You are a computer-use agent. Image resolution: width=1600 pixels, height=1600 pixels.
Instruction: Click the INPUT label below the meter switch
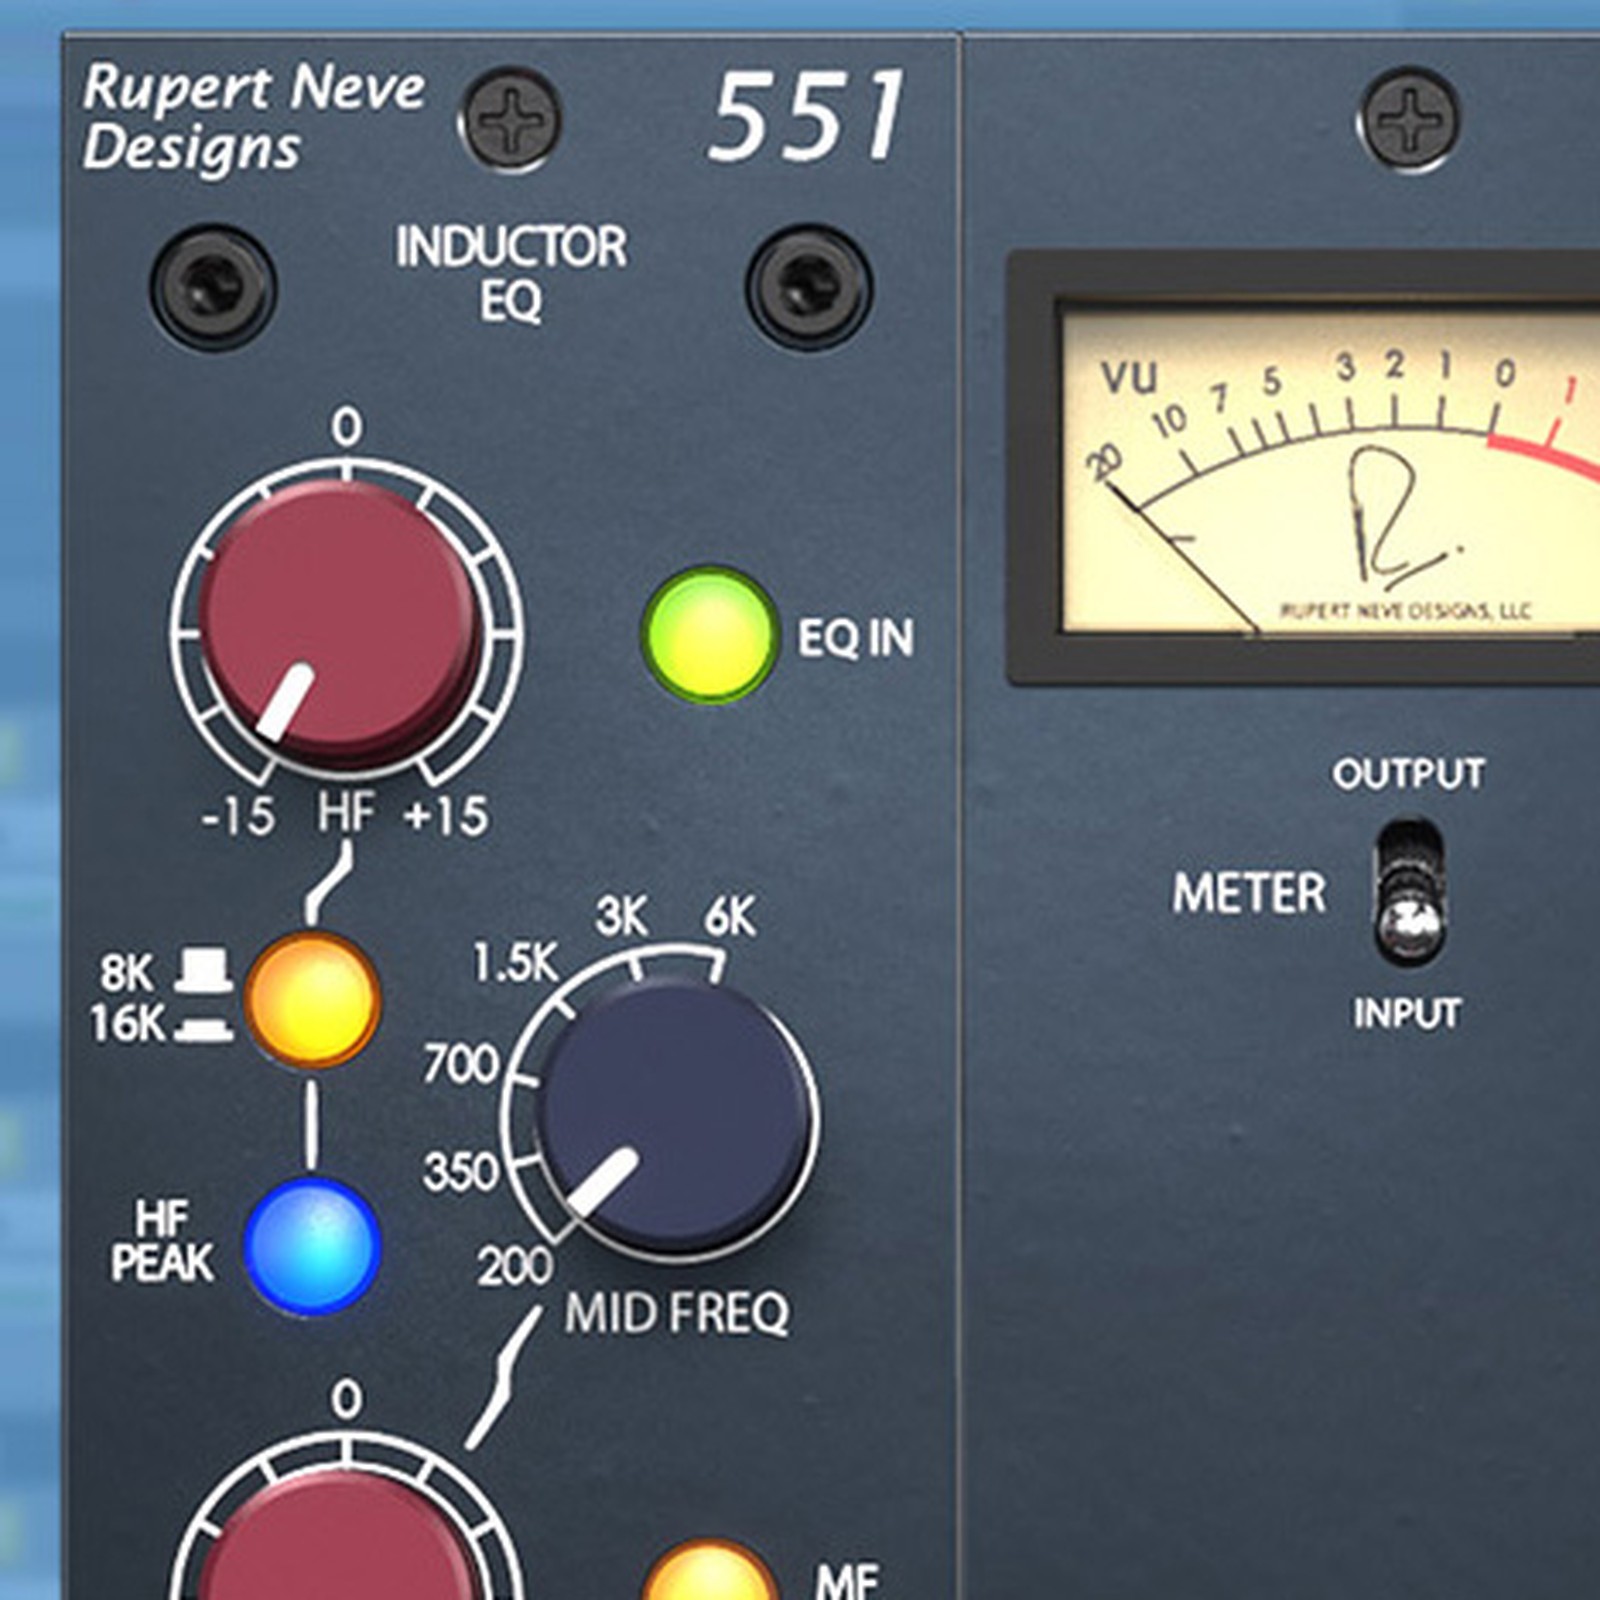pos(1407,1013)
